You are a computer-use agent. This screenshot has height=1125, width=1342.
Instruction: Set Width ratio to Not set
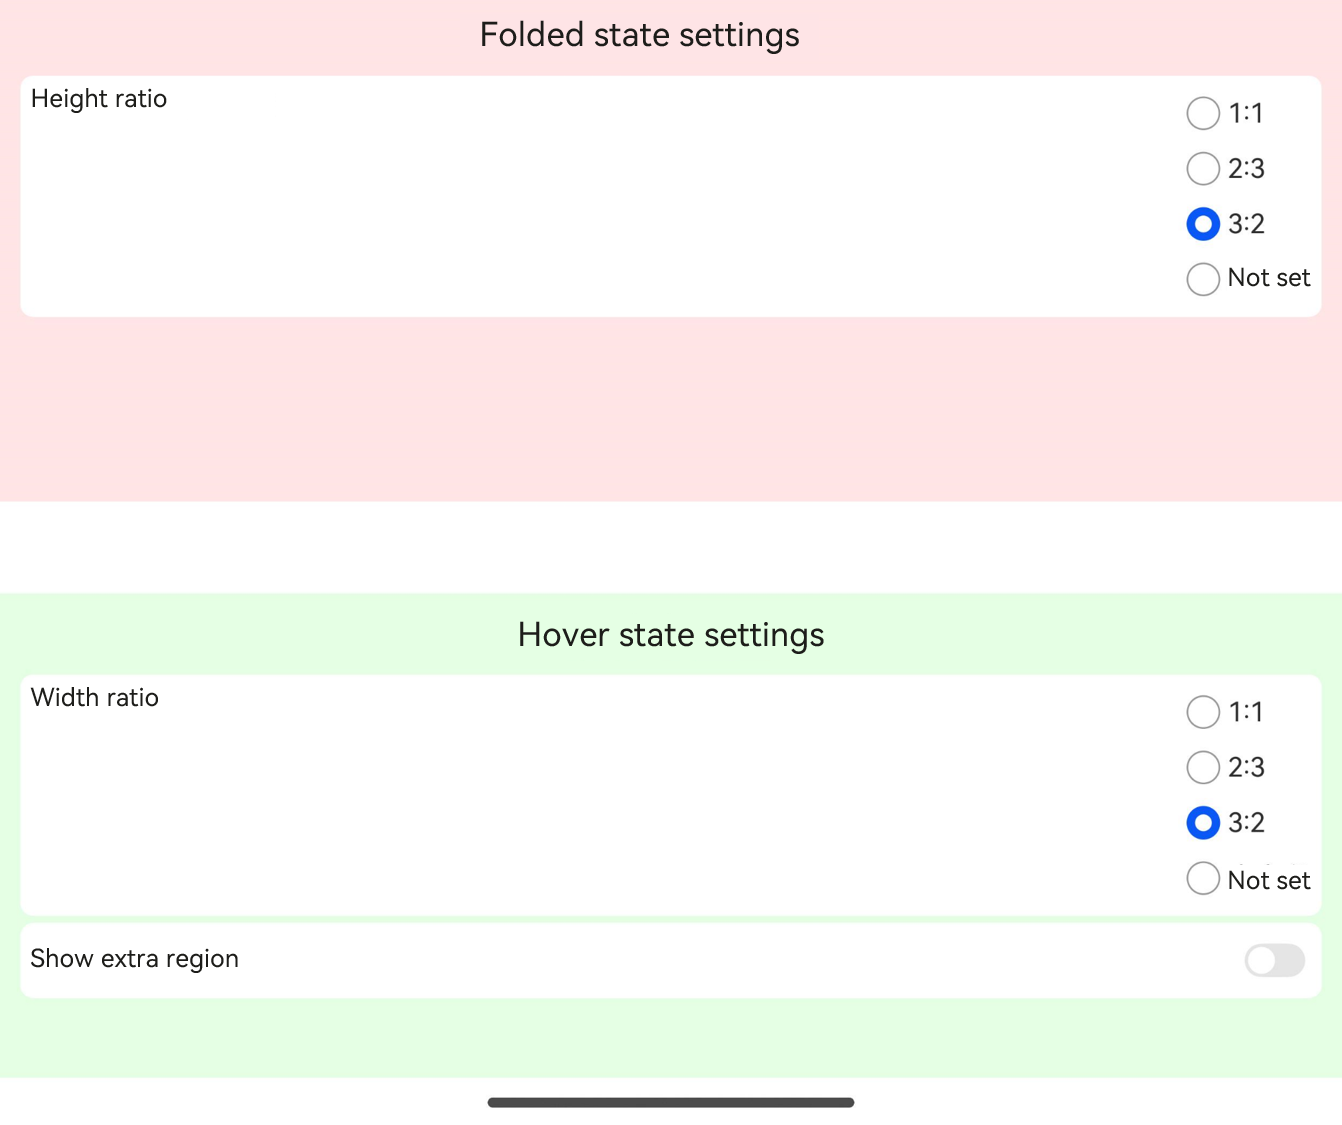[x=1203, y=878]
